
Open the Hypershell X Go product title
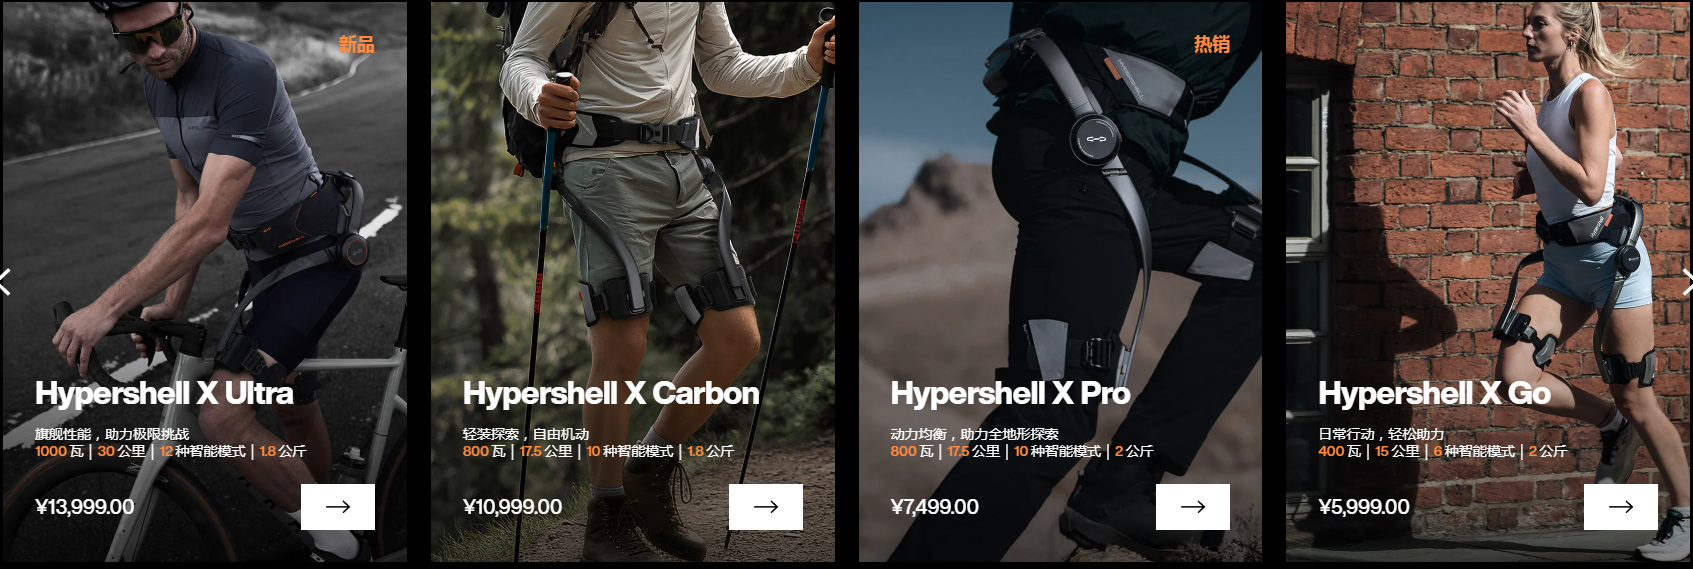tap(1434, 393)
